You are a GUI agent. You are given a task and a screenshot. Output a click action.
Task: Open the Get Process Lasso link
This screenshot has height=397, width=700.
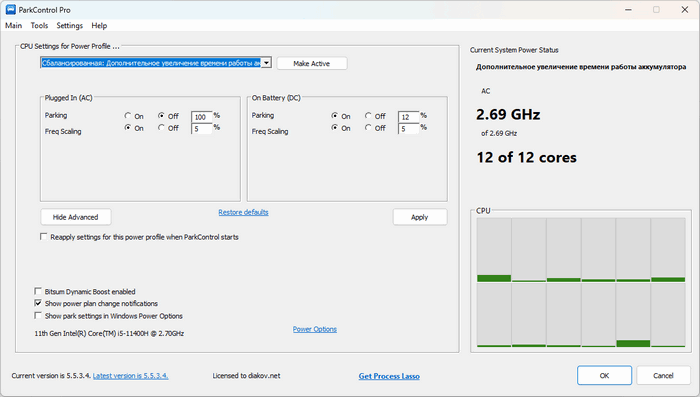click(x=389, y=376)
